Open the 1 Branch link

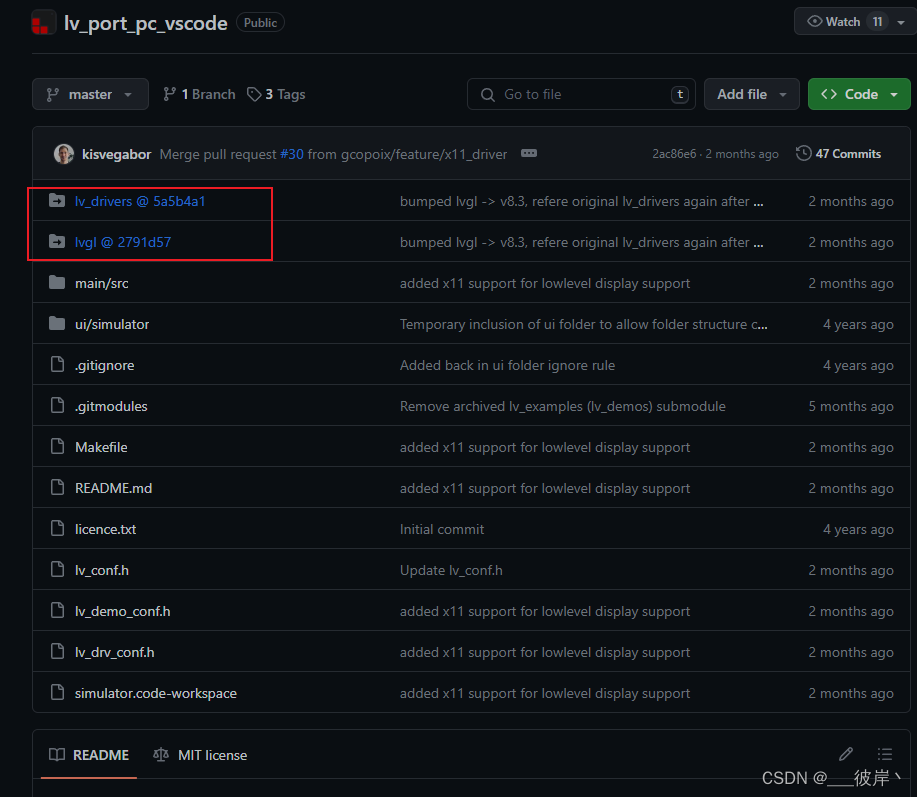click(199, 94)
